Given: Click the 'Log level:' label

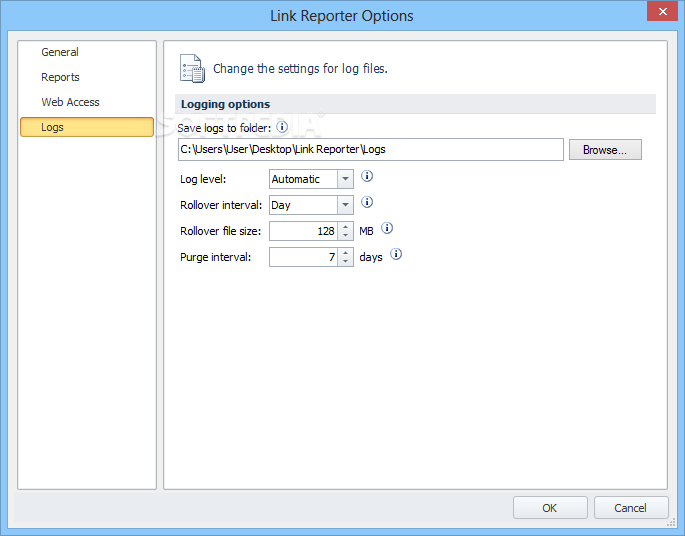Looking at the screenshot, I should click(203, 179).
